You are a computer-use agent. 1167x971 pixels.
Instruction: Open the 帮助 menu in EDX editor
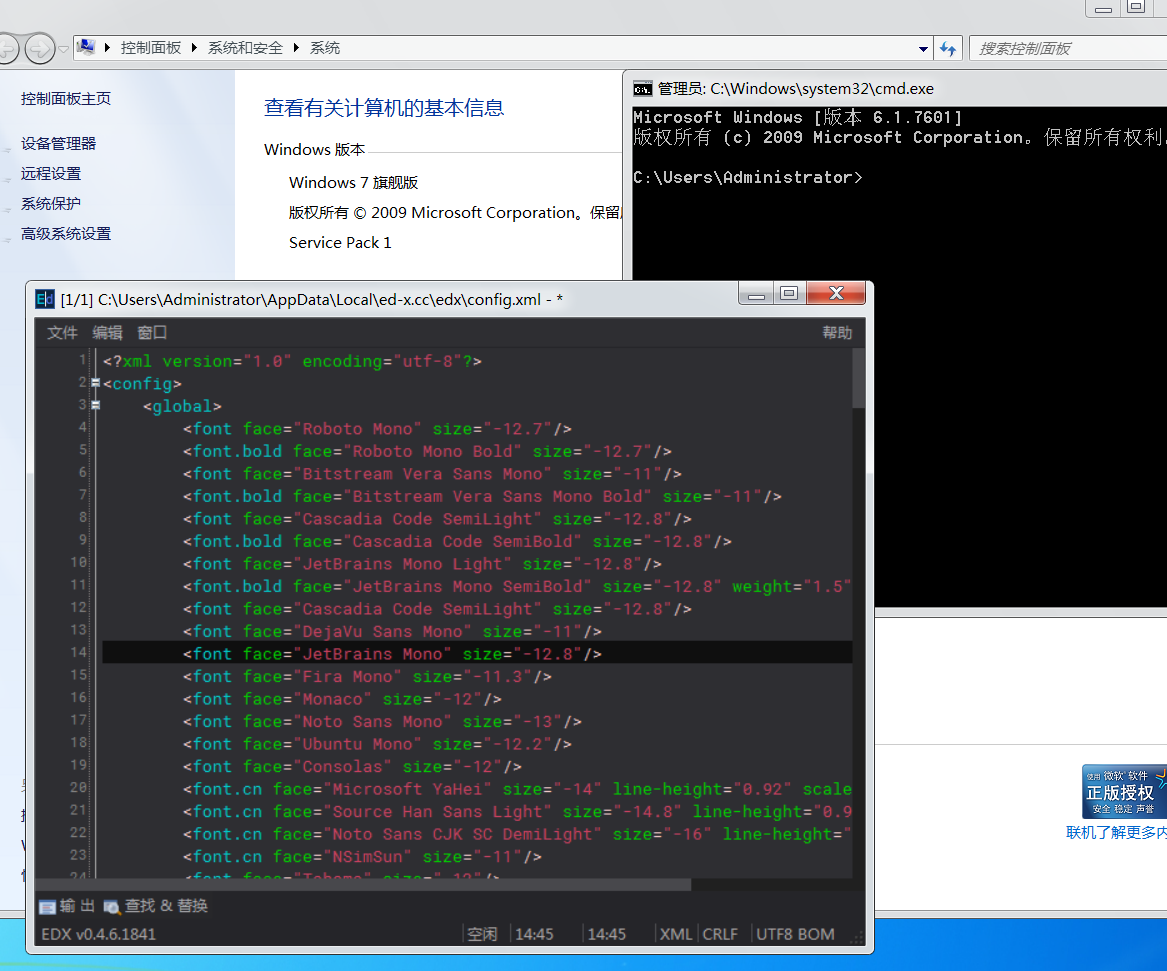[x=837, y=333]
